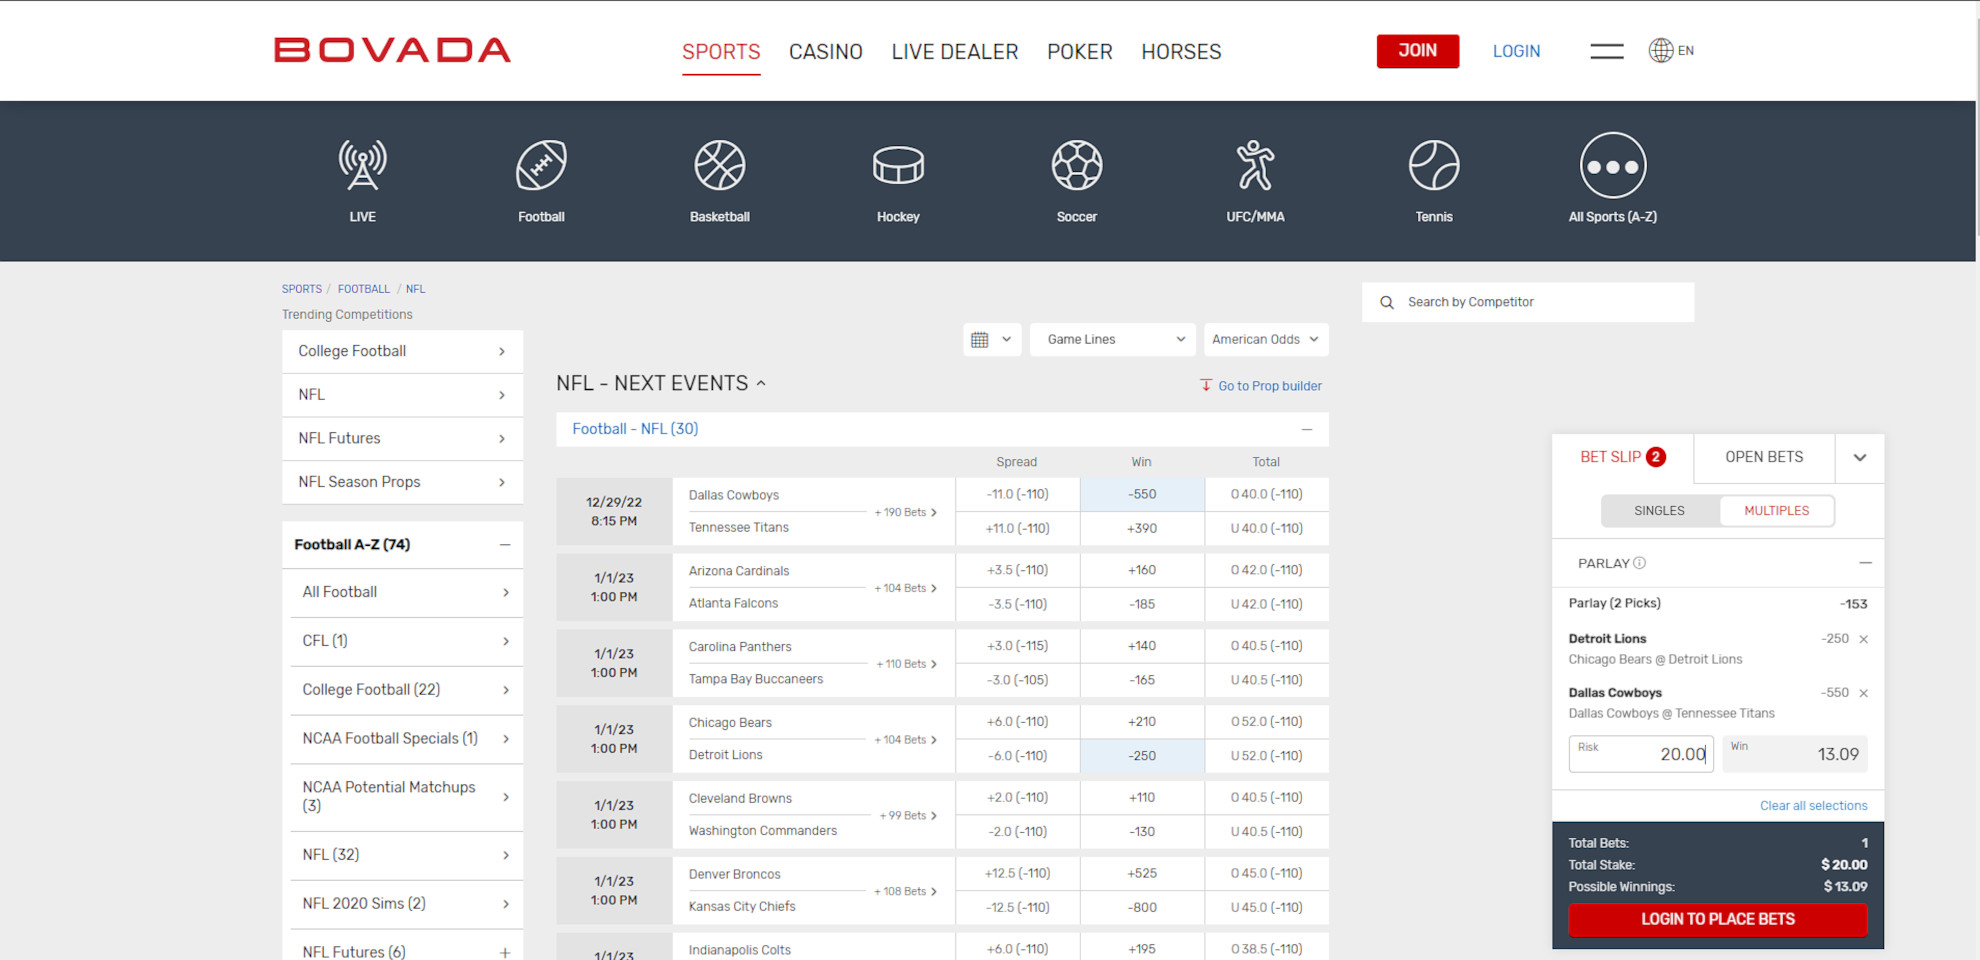Open the Poker tab

(1080, 52)
